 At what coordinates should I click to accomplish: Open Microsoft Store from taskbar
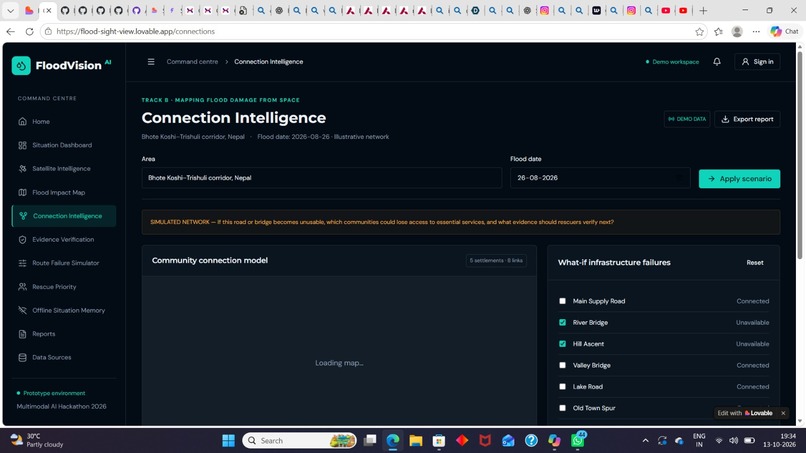pyautogui.click(x=439, y=441)
